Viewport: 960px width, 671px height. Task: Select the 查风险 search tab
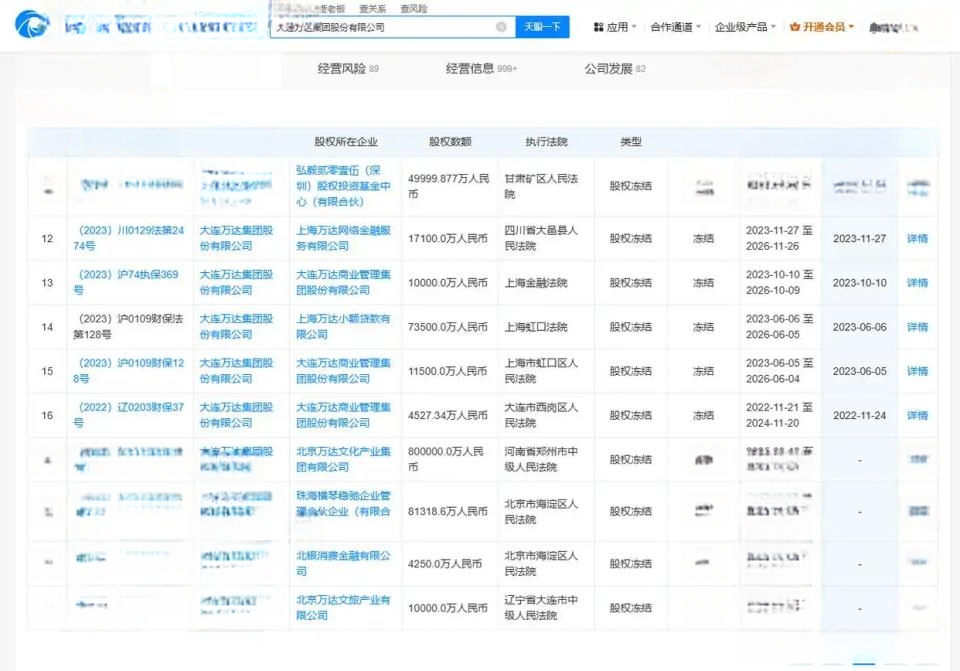[414, 9]
